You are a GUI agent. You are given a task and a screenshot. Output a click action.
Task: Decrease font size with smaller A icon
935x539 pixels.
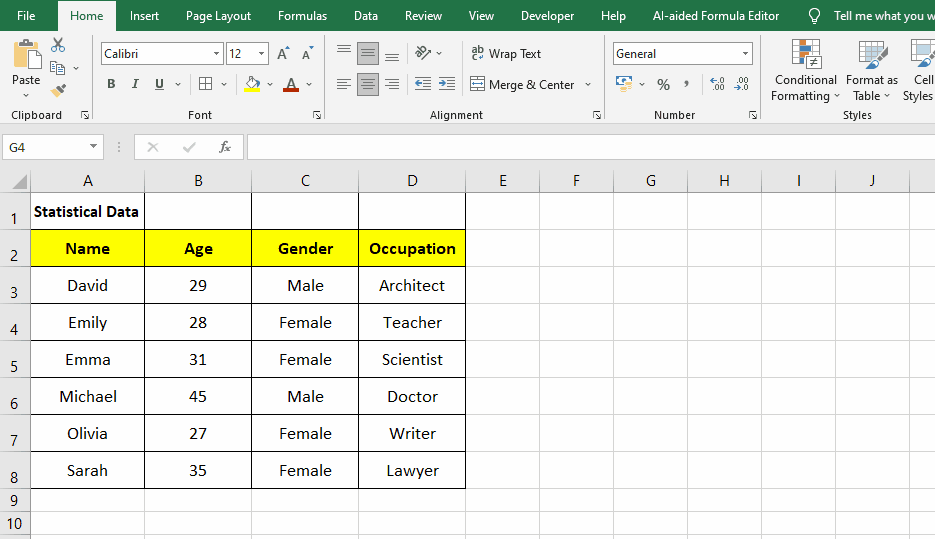click(307, 54)
